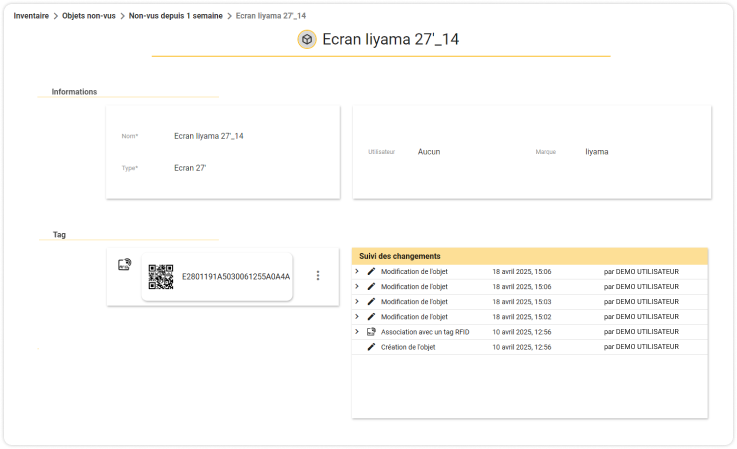Click par DEMO UTILISATEUR in the Création row
The height and width of the screenshot is (449, 737).
click(641, 347)
